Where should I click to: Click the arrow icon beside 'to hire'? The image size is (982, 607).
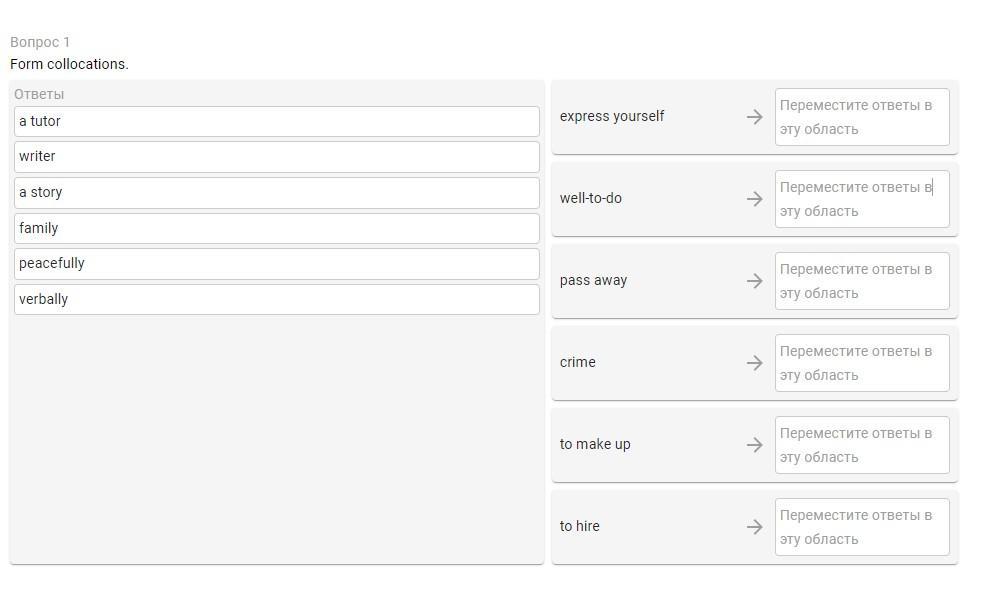tap(755, 527)
